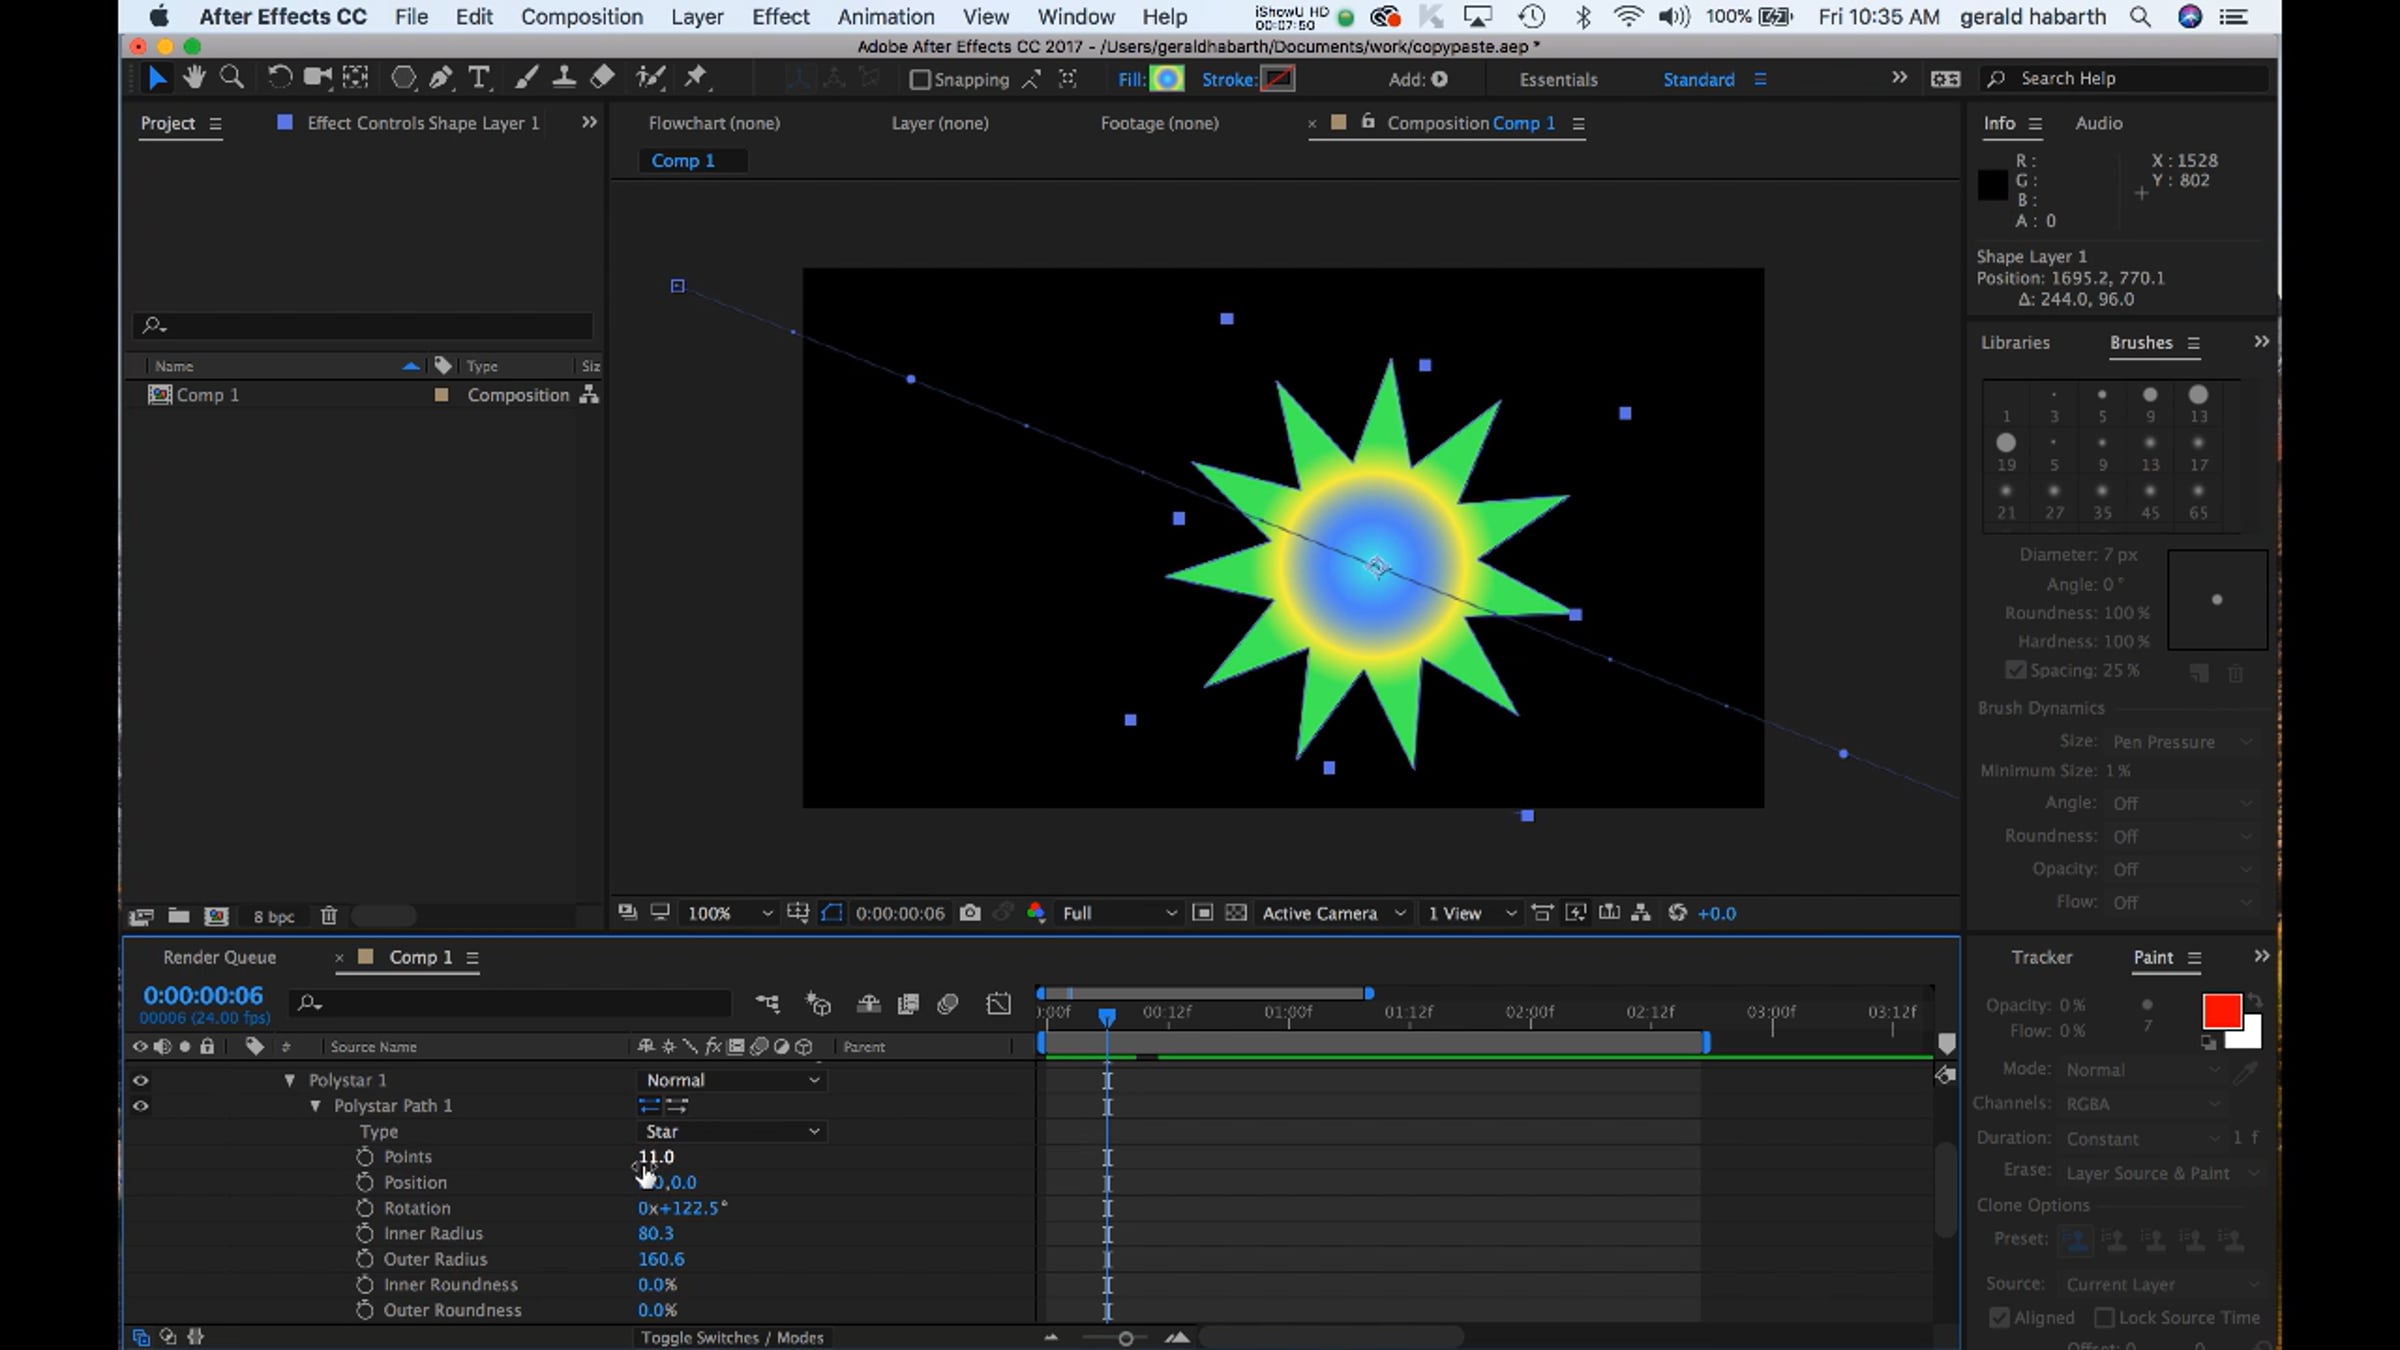The width and height of the screenshot is (2400, 1350).
Task: Open the Star type dropdown
Action: coord(732,1132)
